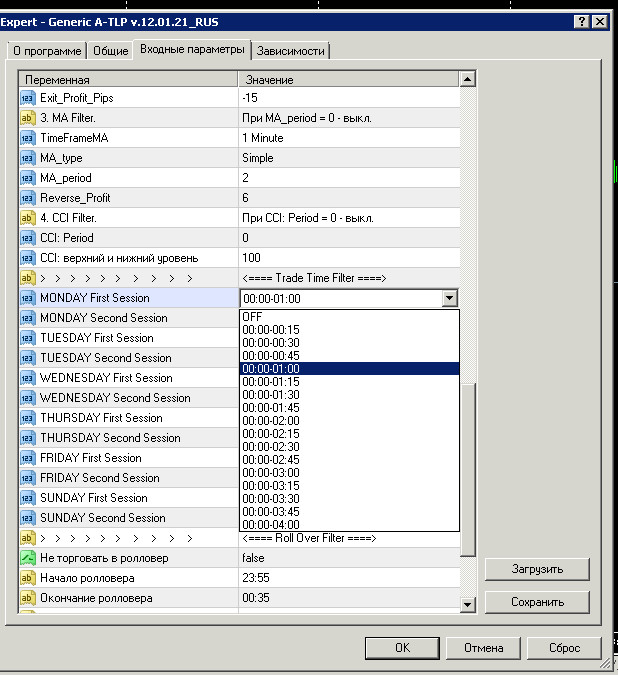Switch to the Общие tab
Image resolution: width=618 pixels, height=676 pixels.
point(111,51)
